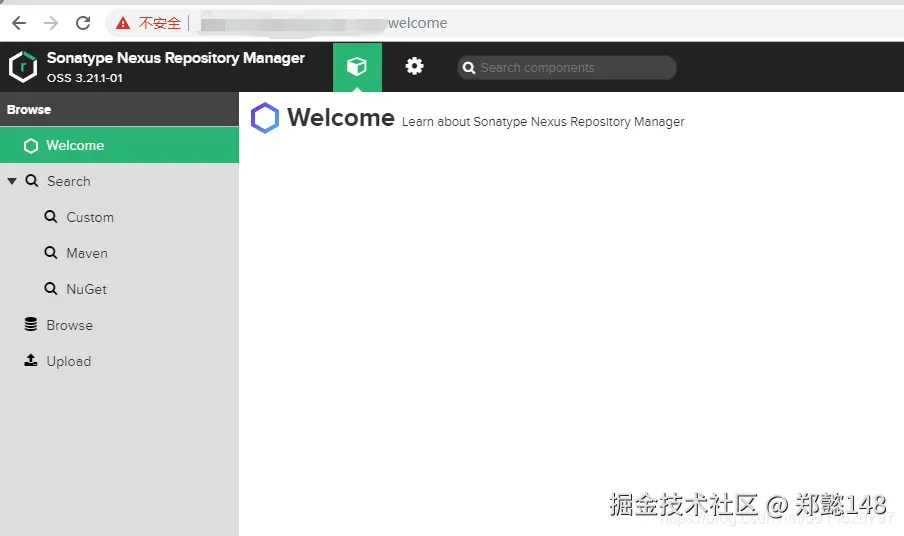
Task: Reload the page with the refresh icon
Action: point(83,23)
